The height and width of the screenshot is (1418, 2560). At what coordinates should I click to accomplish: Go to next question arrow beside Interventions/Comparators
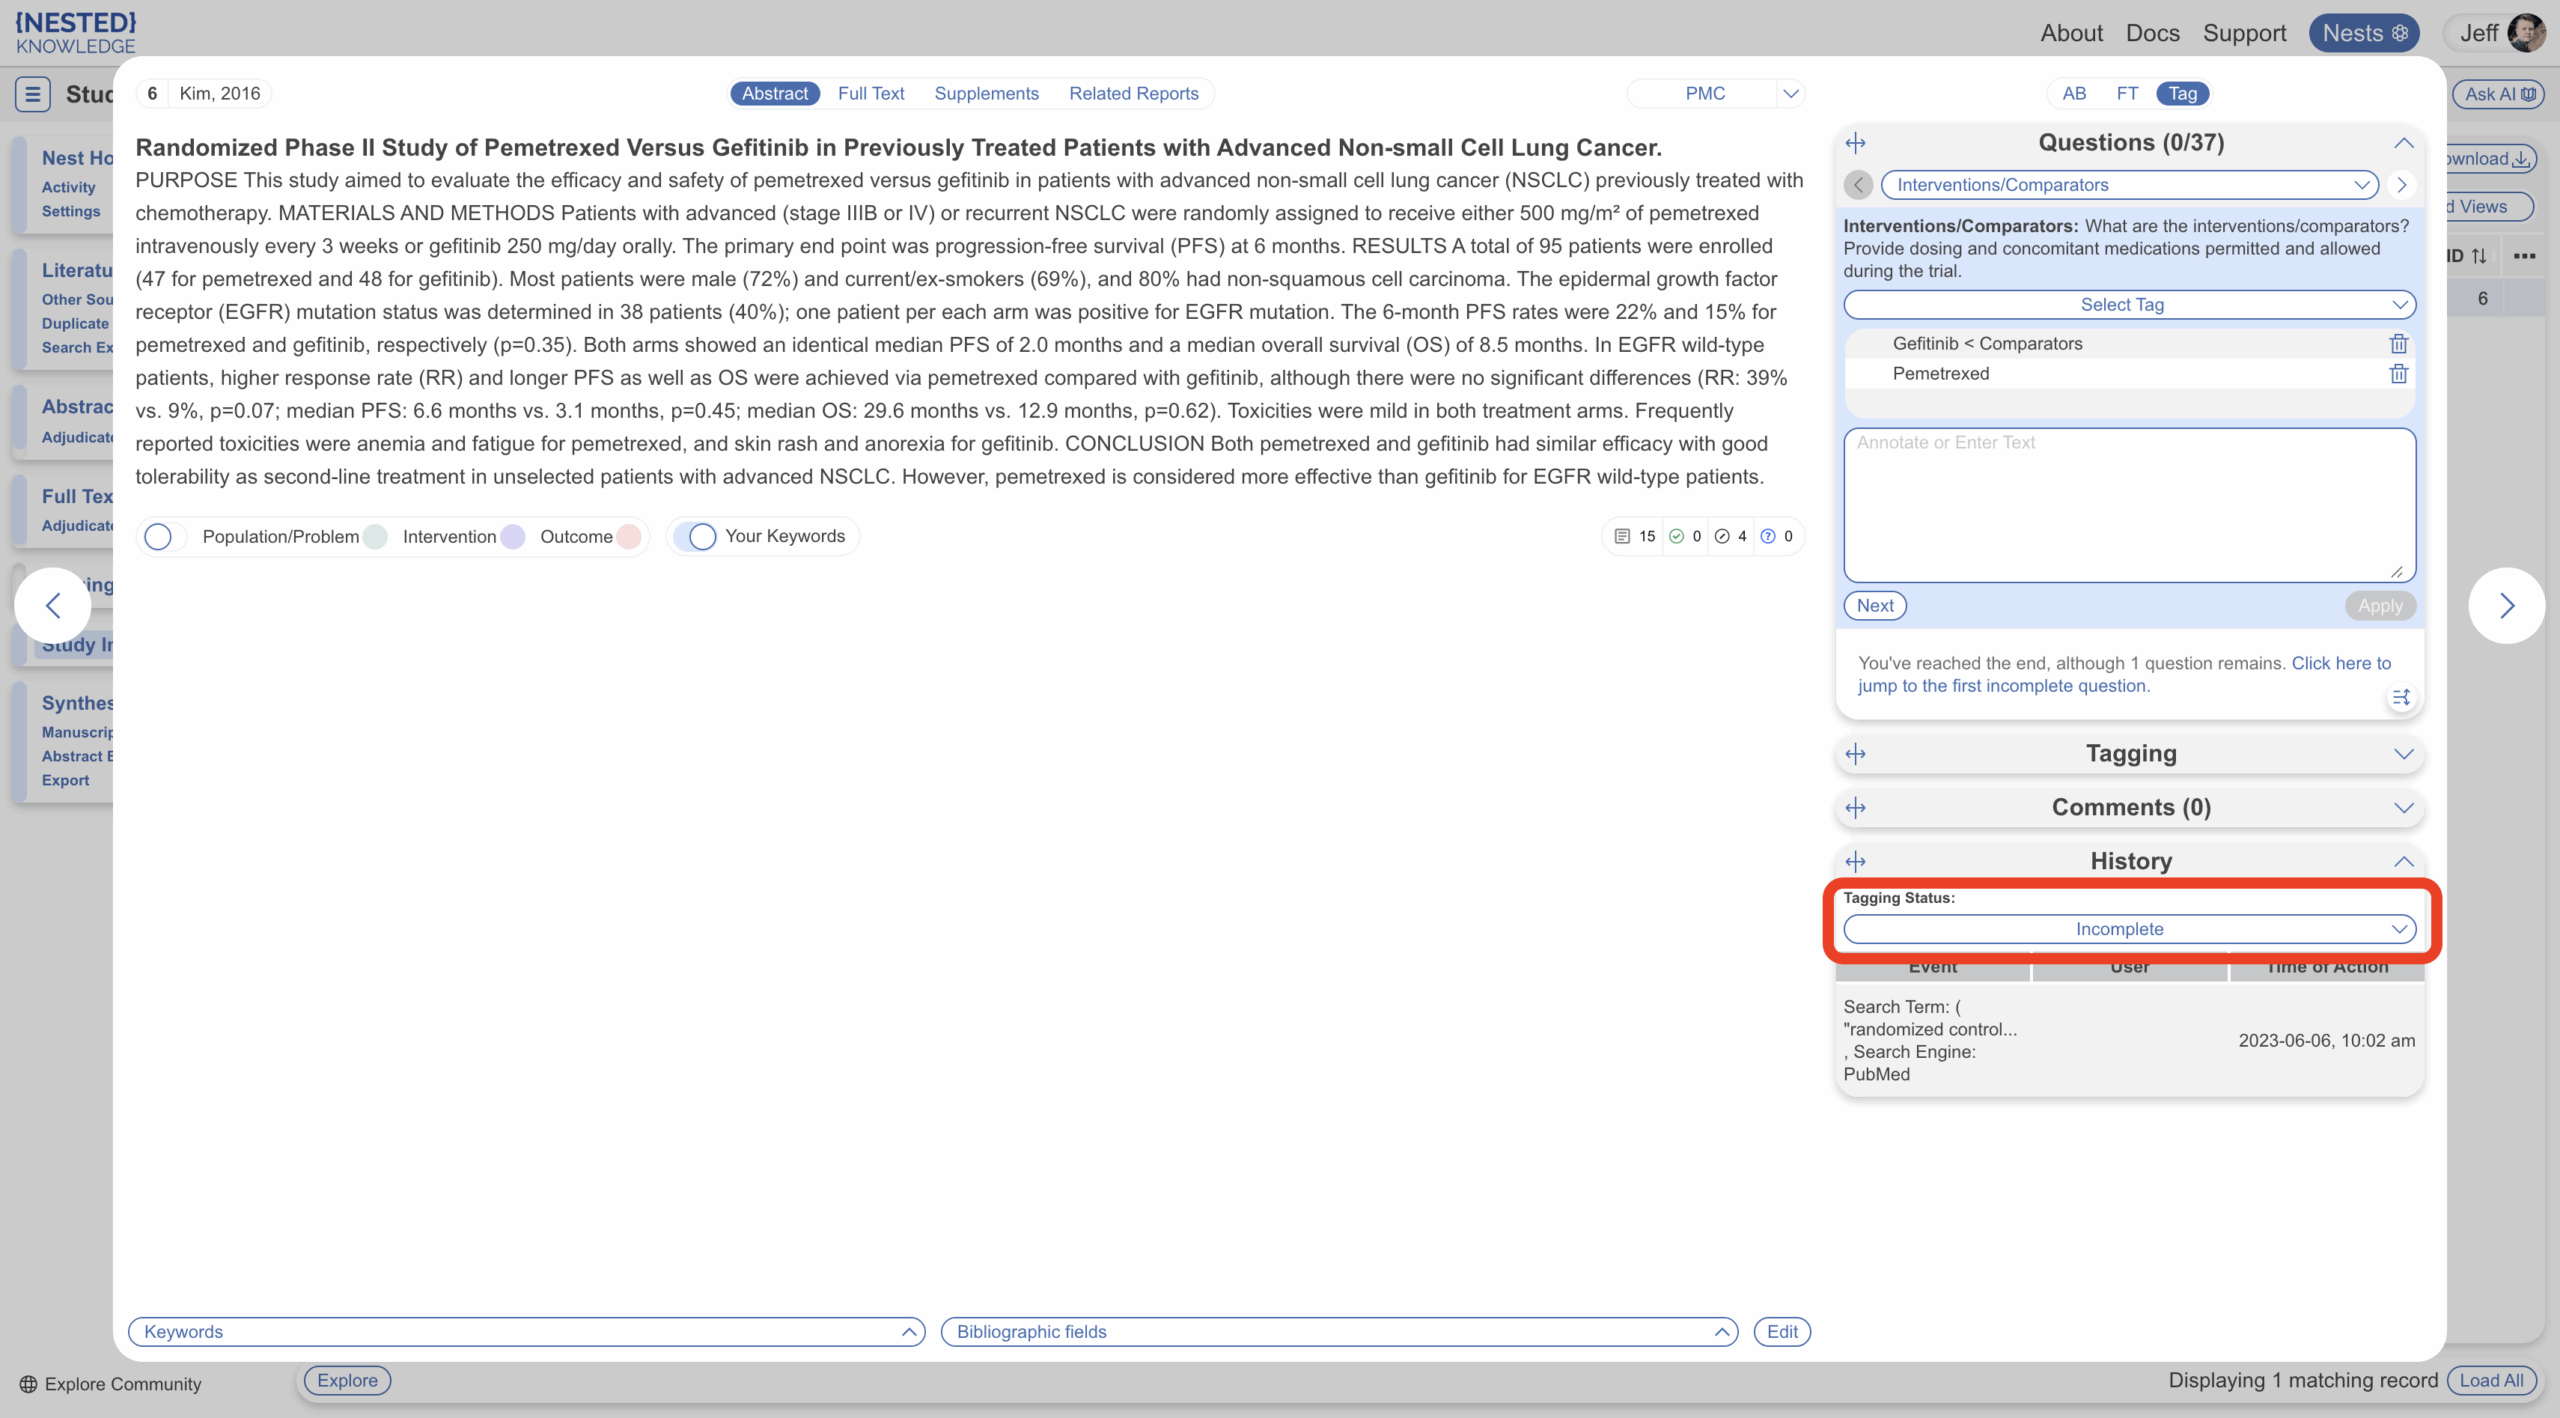(x=2401, y=185)
